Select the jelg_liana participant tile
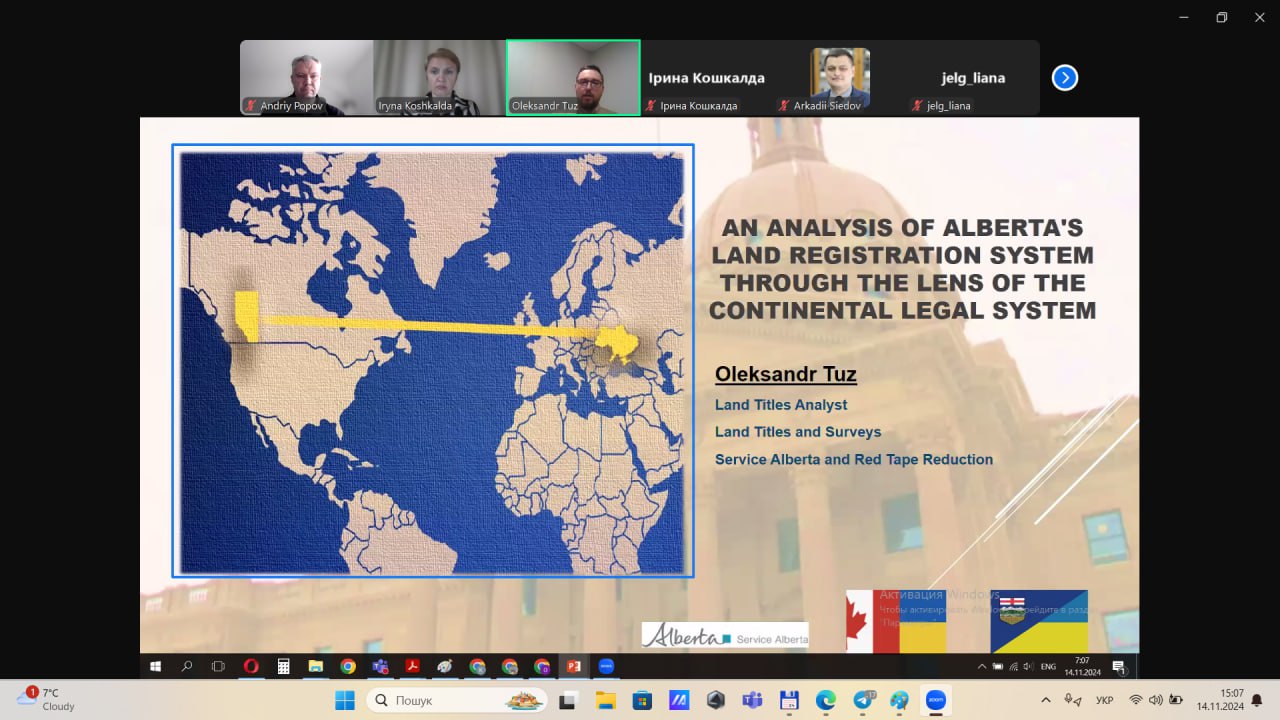The height and width of the screenshot is (720, 1280). pyautogui.click(x=972, y=78)
